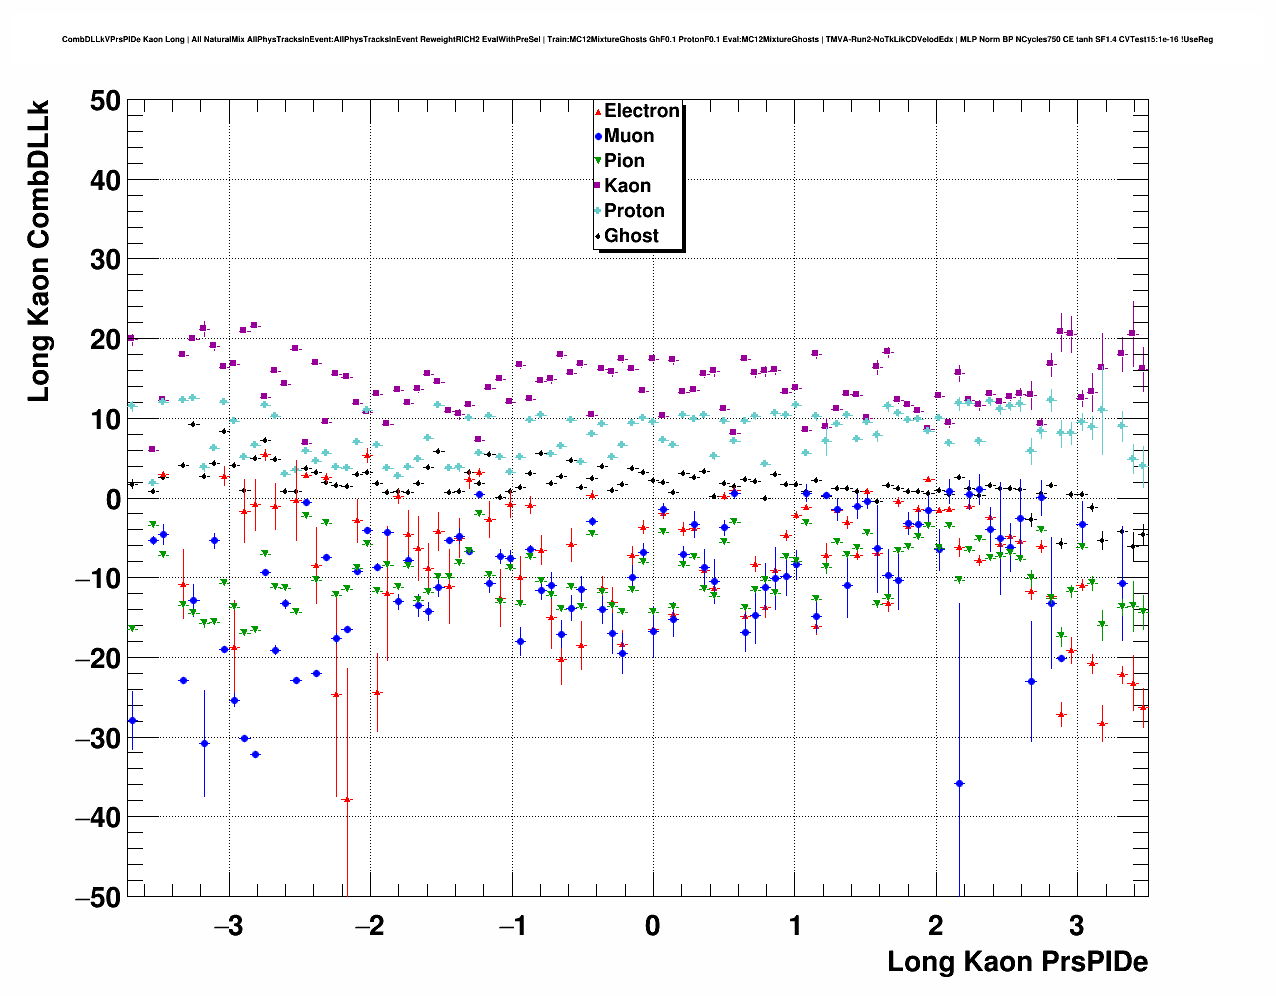
Task: Click the Proton legend text
Action: pyautogui.click(x=634, y=211)
